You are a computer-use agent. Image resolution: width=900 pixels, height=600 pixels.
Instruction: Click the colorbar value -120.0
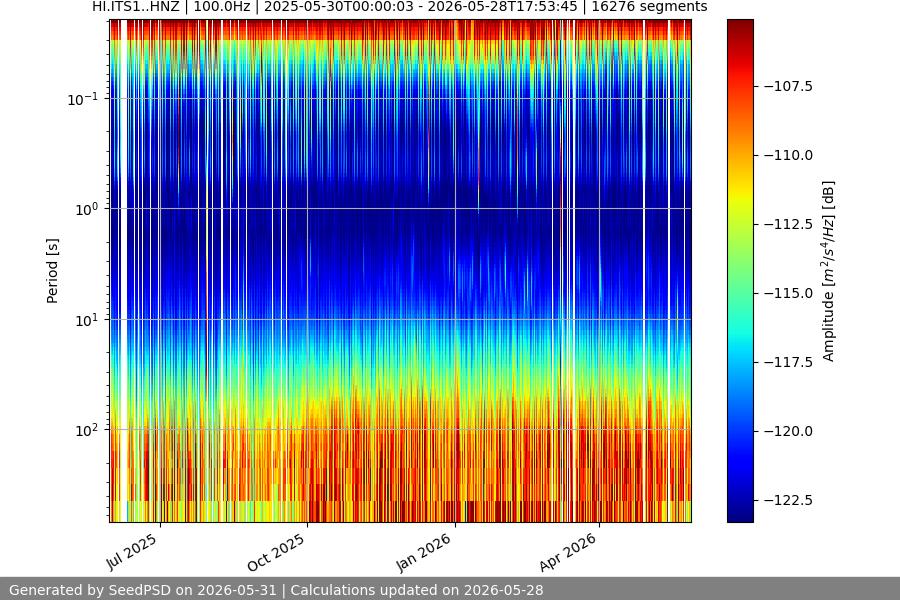coord(788,431)
